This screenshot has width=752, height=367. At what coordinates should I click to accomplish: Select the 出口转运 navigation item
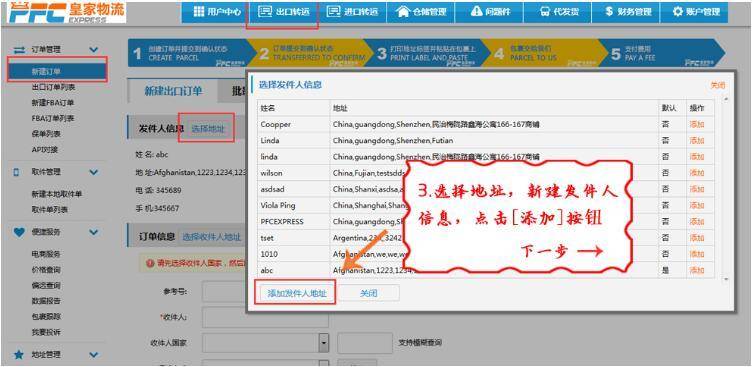coord(283,12)
